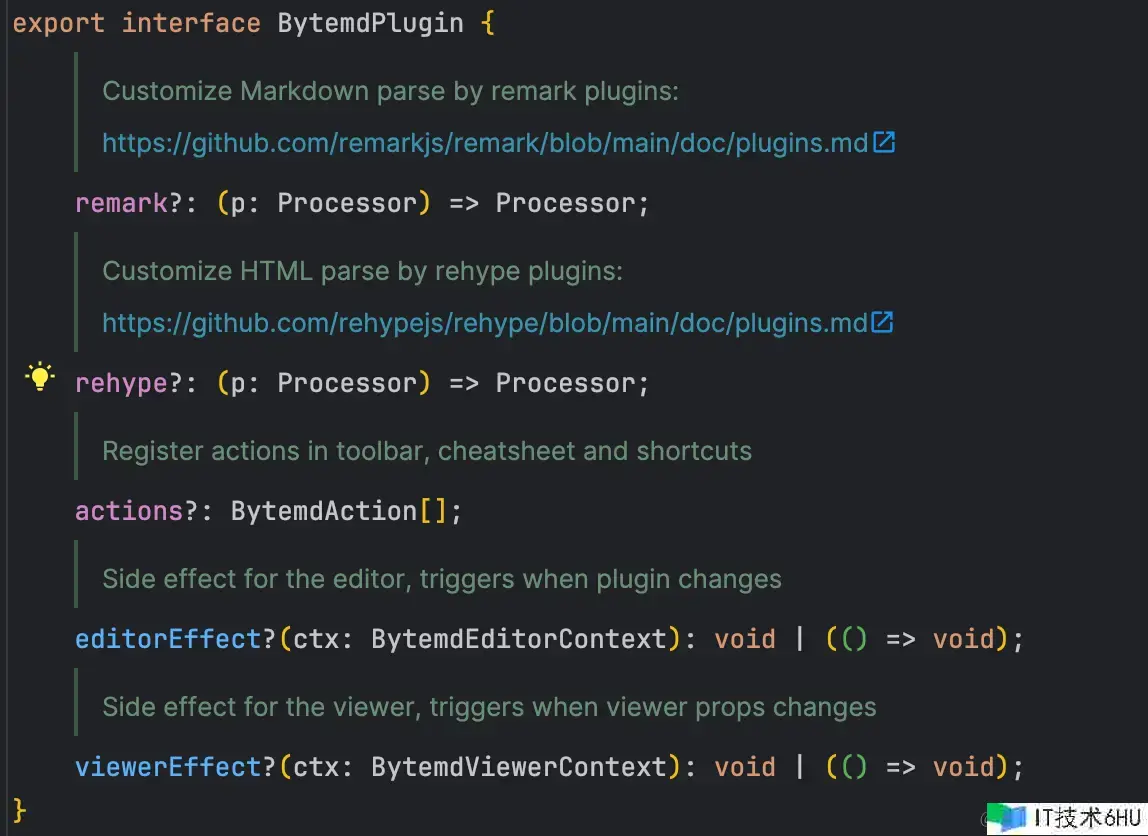Click the opening brace after BytemdPlugin
Viewport: 1148px width, 836px height.
[x=488, y=23]
